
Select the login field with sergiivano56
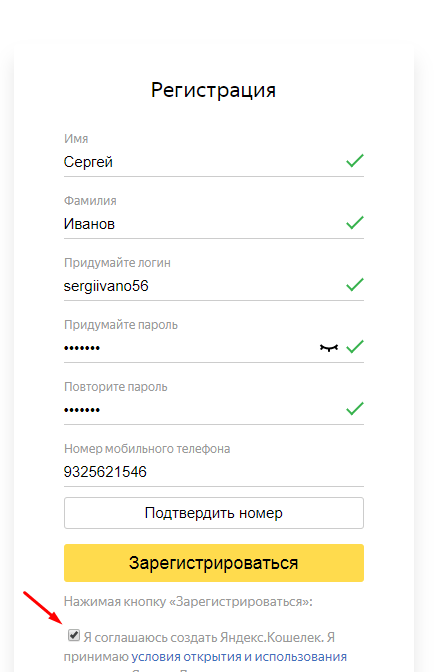tap(214, 286)
